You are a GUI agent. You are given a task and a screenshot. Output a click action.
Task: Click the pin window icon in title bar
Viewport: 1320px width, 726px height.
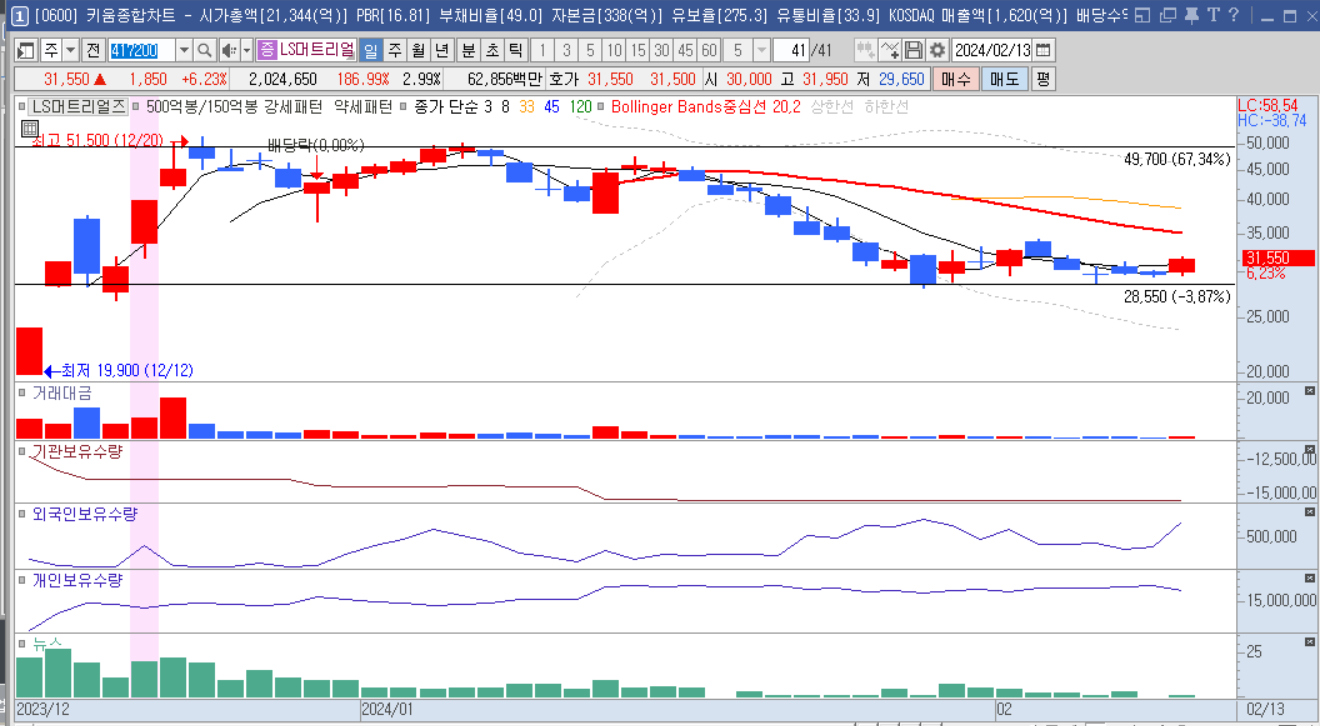[x=1191, y=15]
